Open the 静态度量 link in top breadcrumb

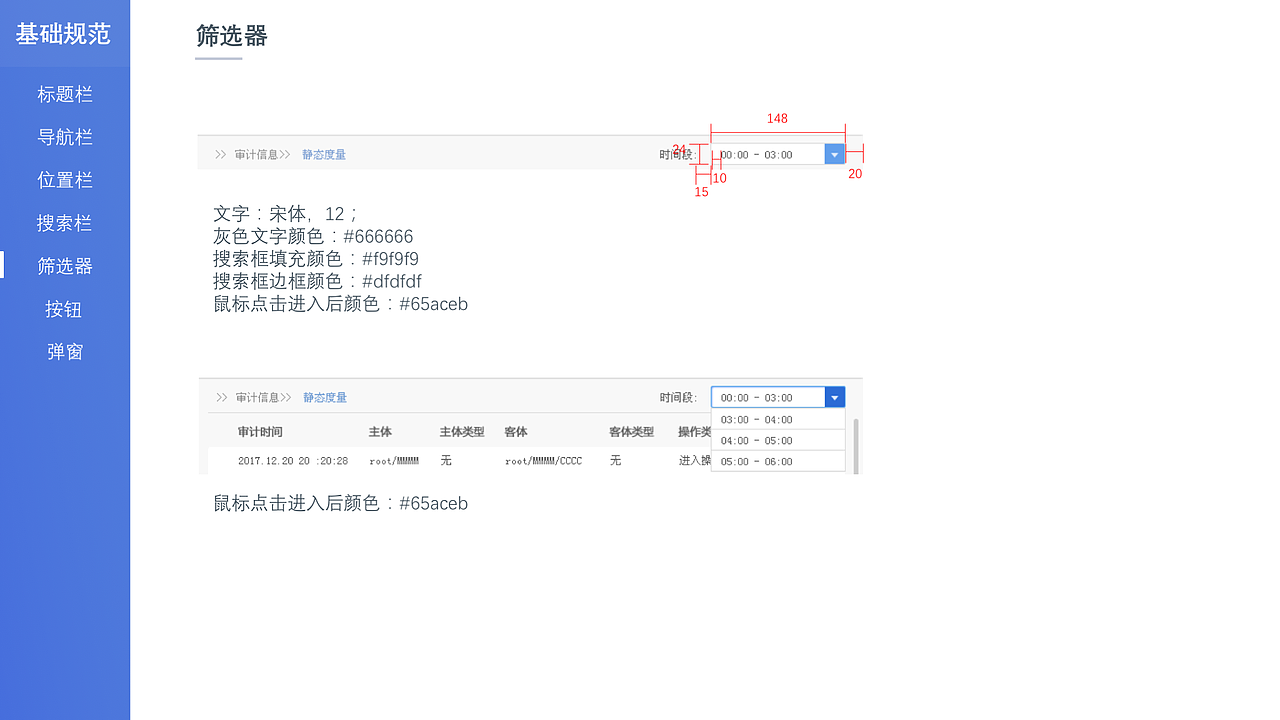tap(322, 154)
